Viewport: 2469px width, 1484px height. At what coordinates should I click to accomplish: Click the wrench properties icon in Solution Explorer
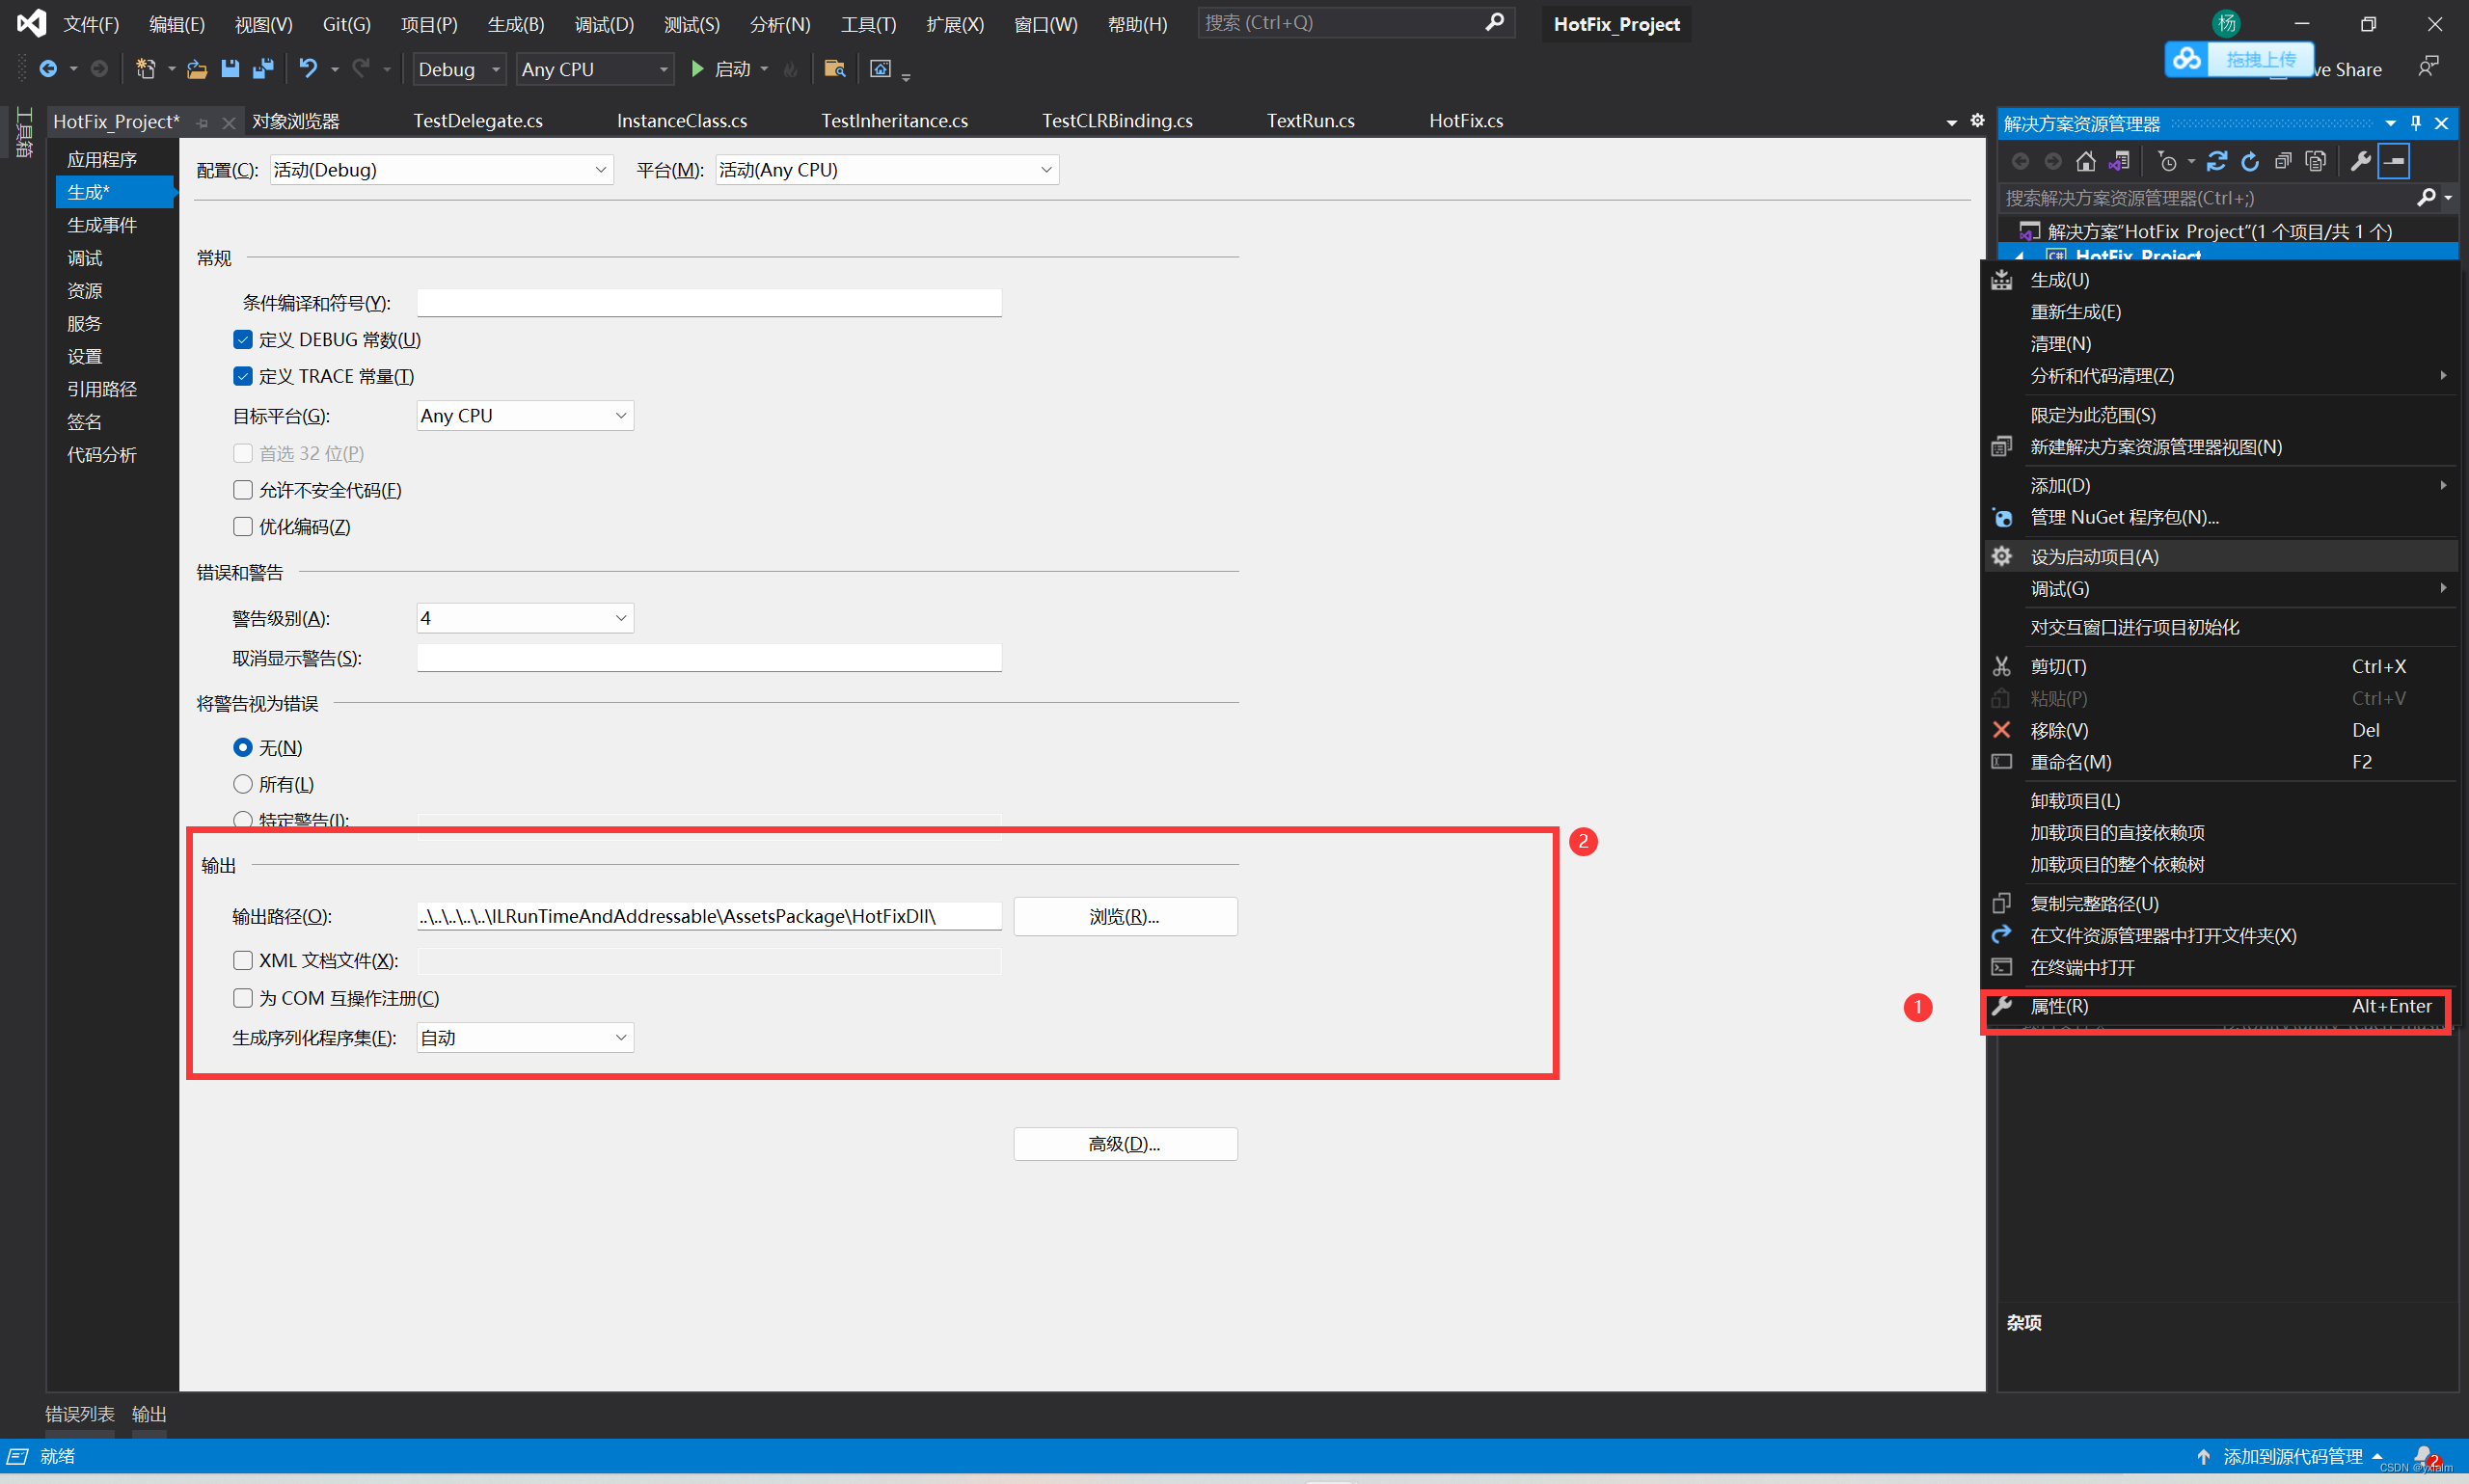2360,161
